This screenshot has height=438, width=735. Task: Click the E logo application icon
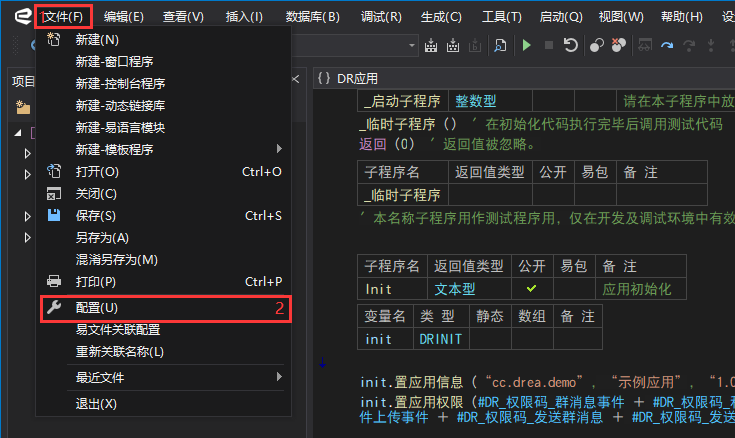click(15, 16)
